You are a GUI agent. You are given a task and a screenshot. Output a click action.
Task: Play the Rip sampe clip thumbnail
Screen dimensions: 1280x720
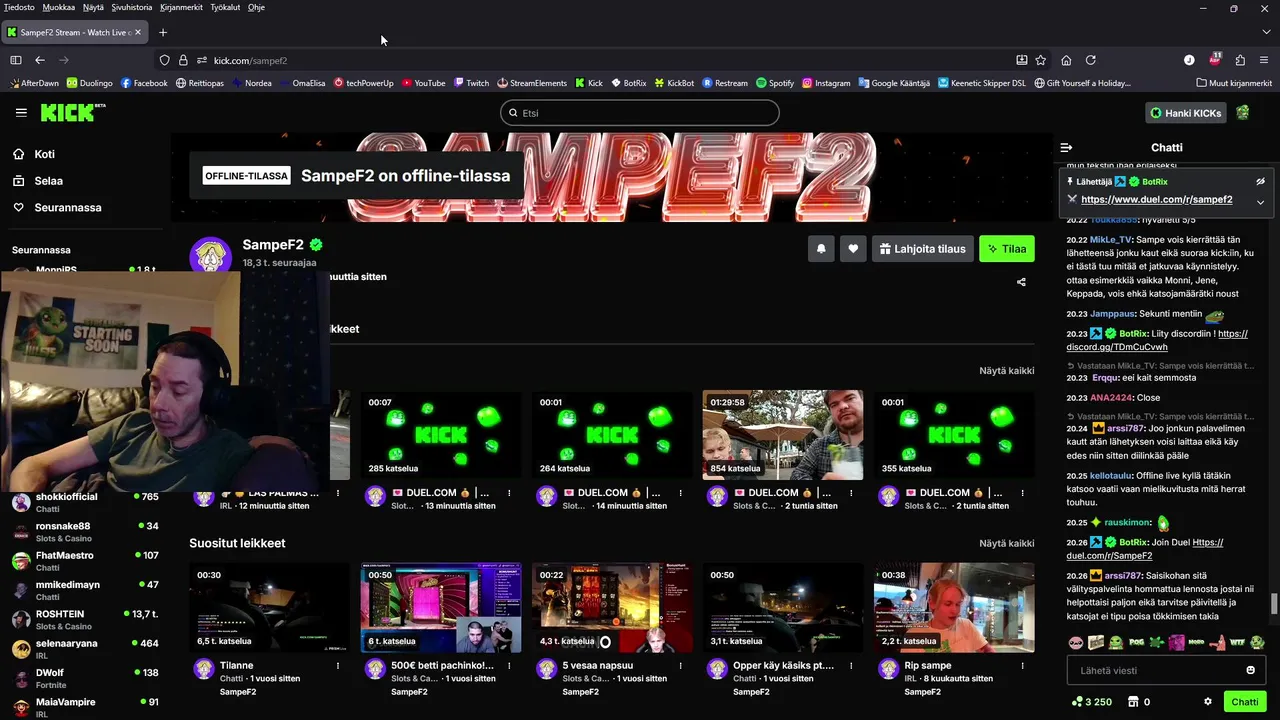coord(954,608)
